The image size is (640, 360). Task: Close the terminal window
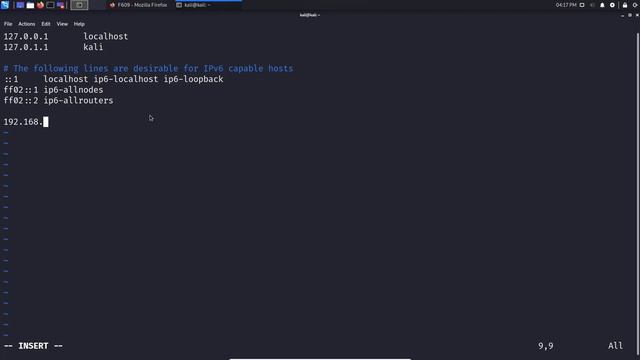point(637,15)
